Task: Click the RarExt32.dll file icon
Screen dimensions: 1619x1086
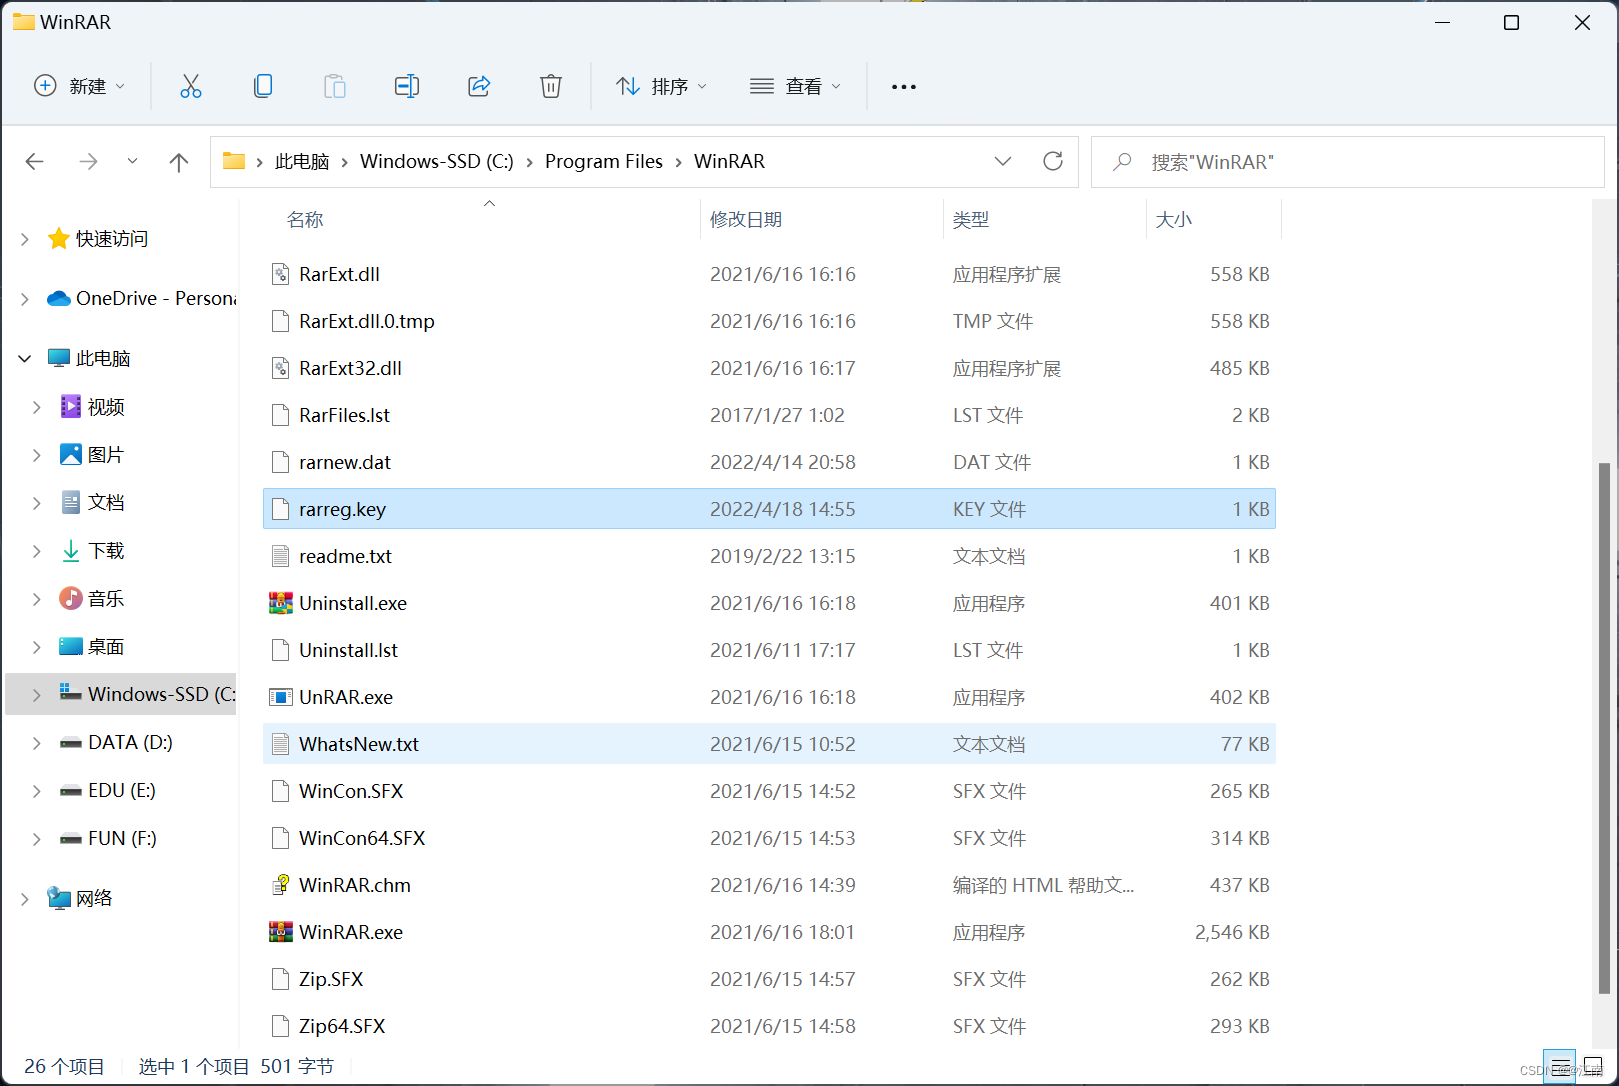Action: [x=281, y=368]
